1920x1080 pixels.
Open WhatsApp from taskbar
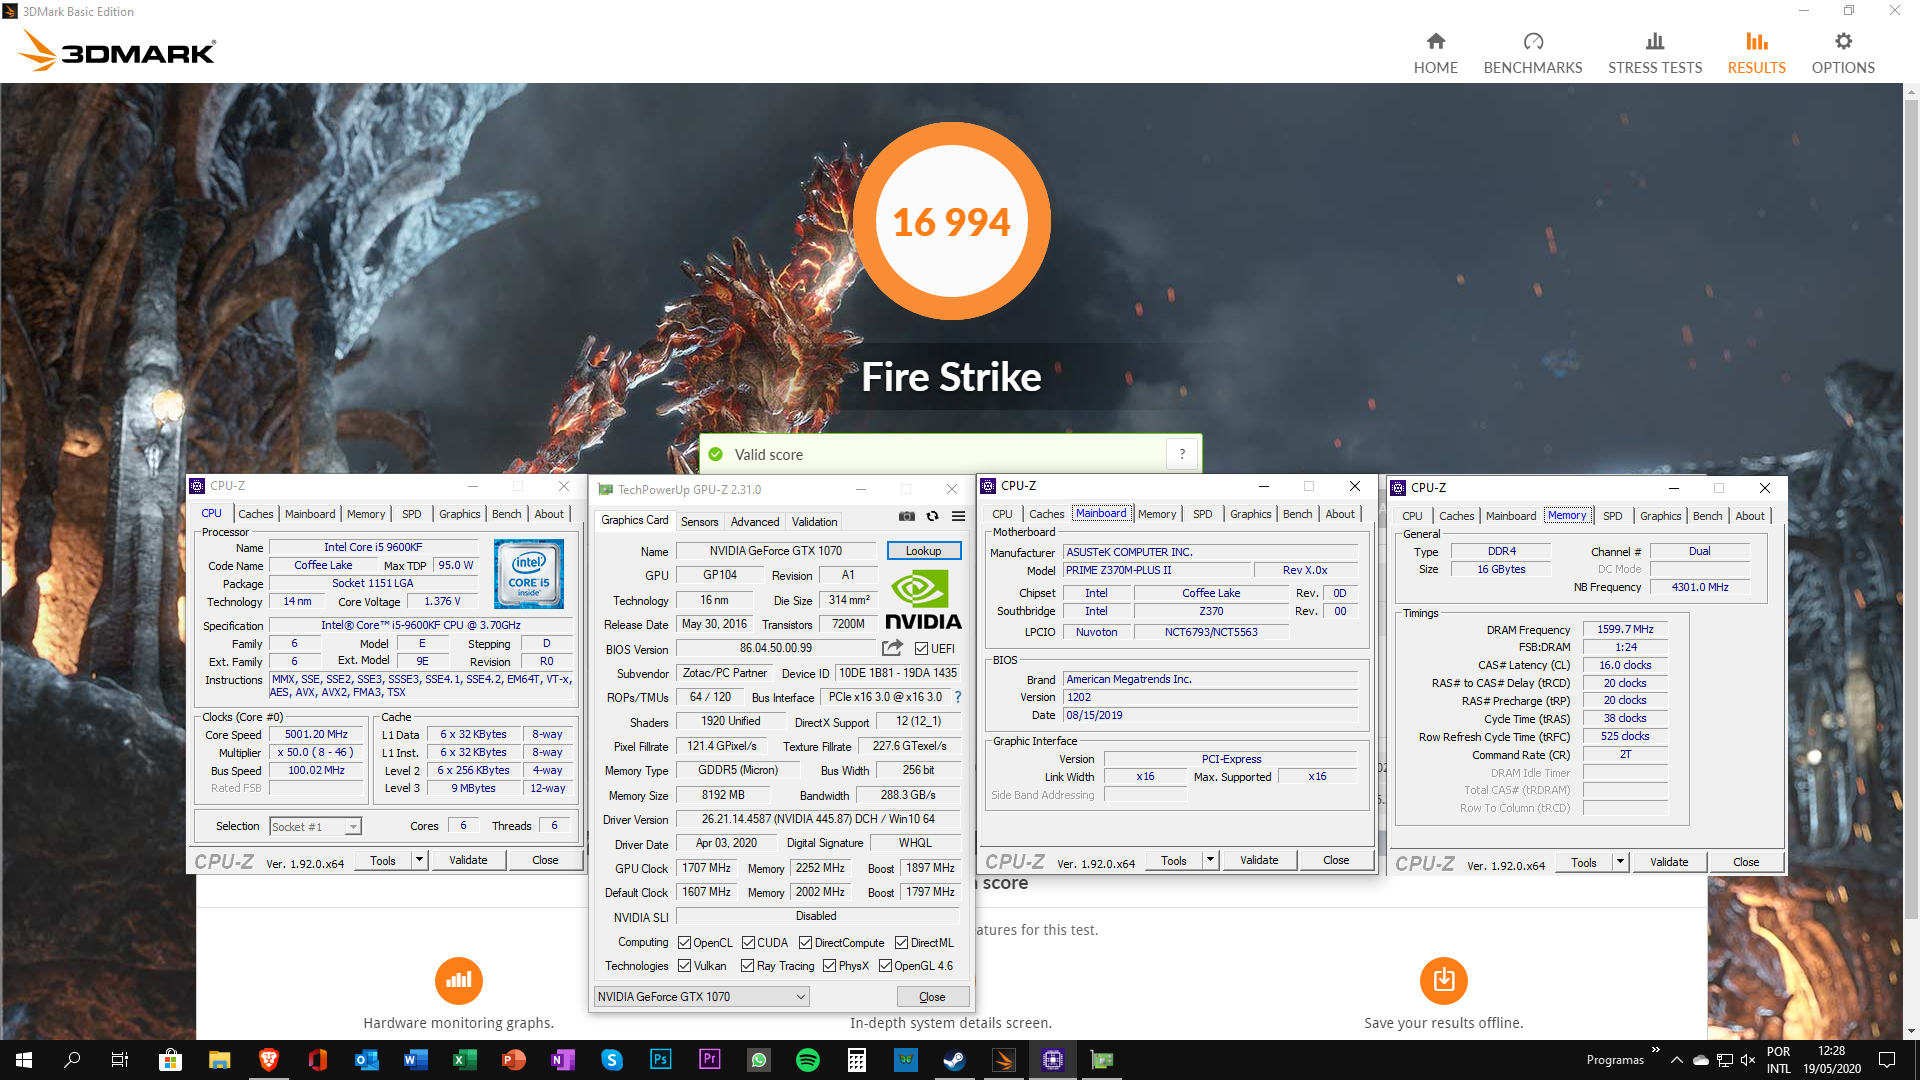pyautogui.click(x=758, y=1060)
